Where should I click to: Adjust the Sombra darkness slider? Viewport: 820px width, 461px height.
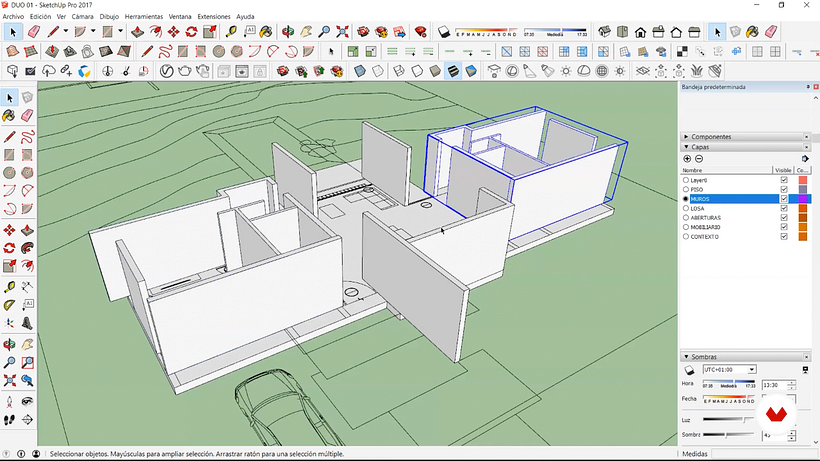click(x=728, y=434)
